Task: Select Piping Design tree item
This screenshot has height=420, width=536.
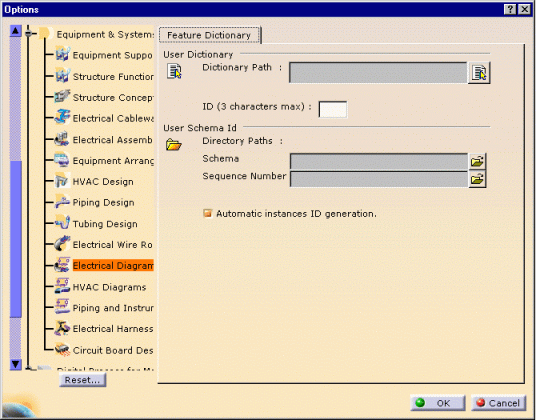Action: [x=103, y=203]
